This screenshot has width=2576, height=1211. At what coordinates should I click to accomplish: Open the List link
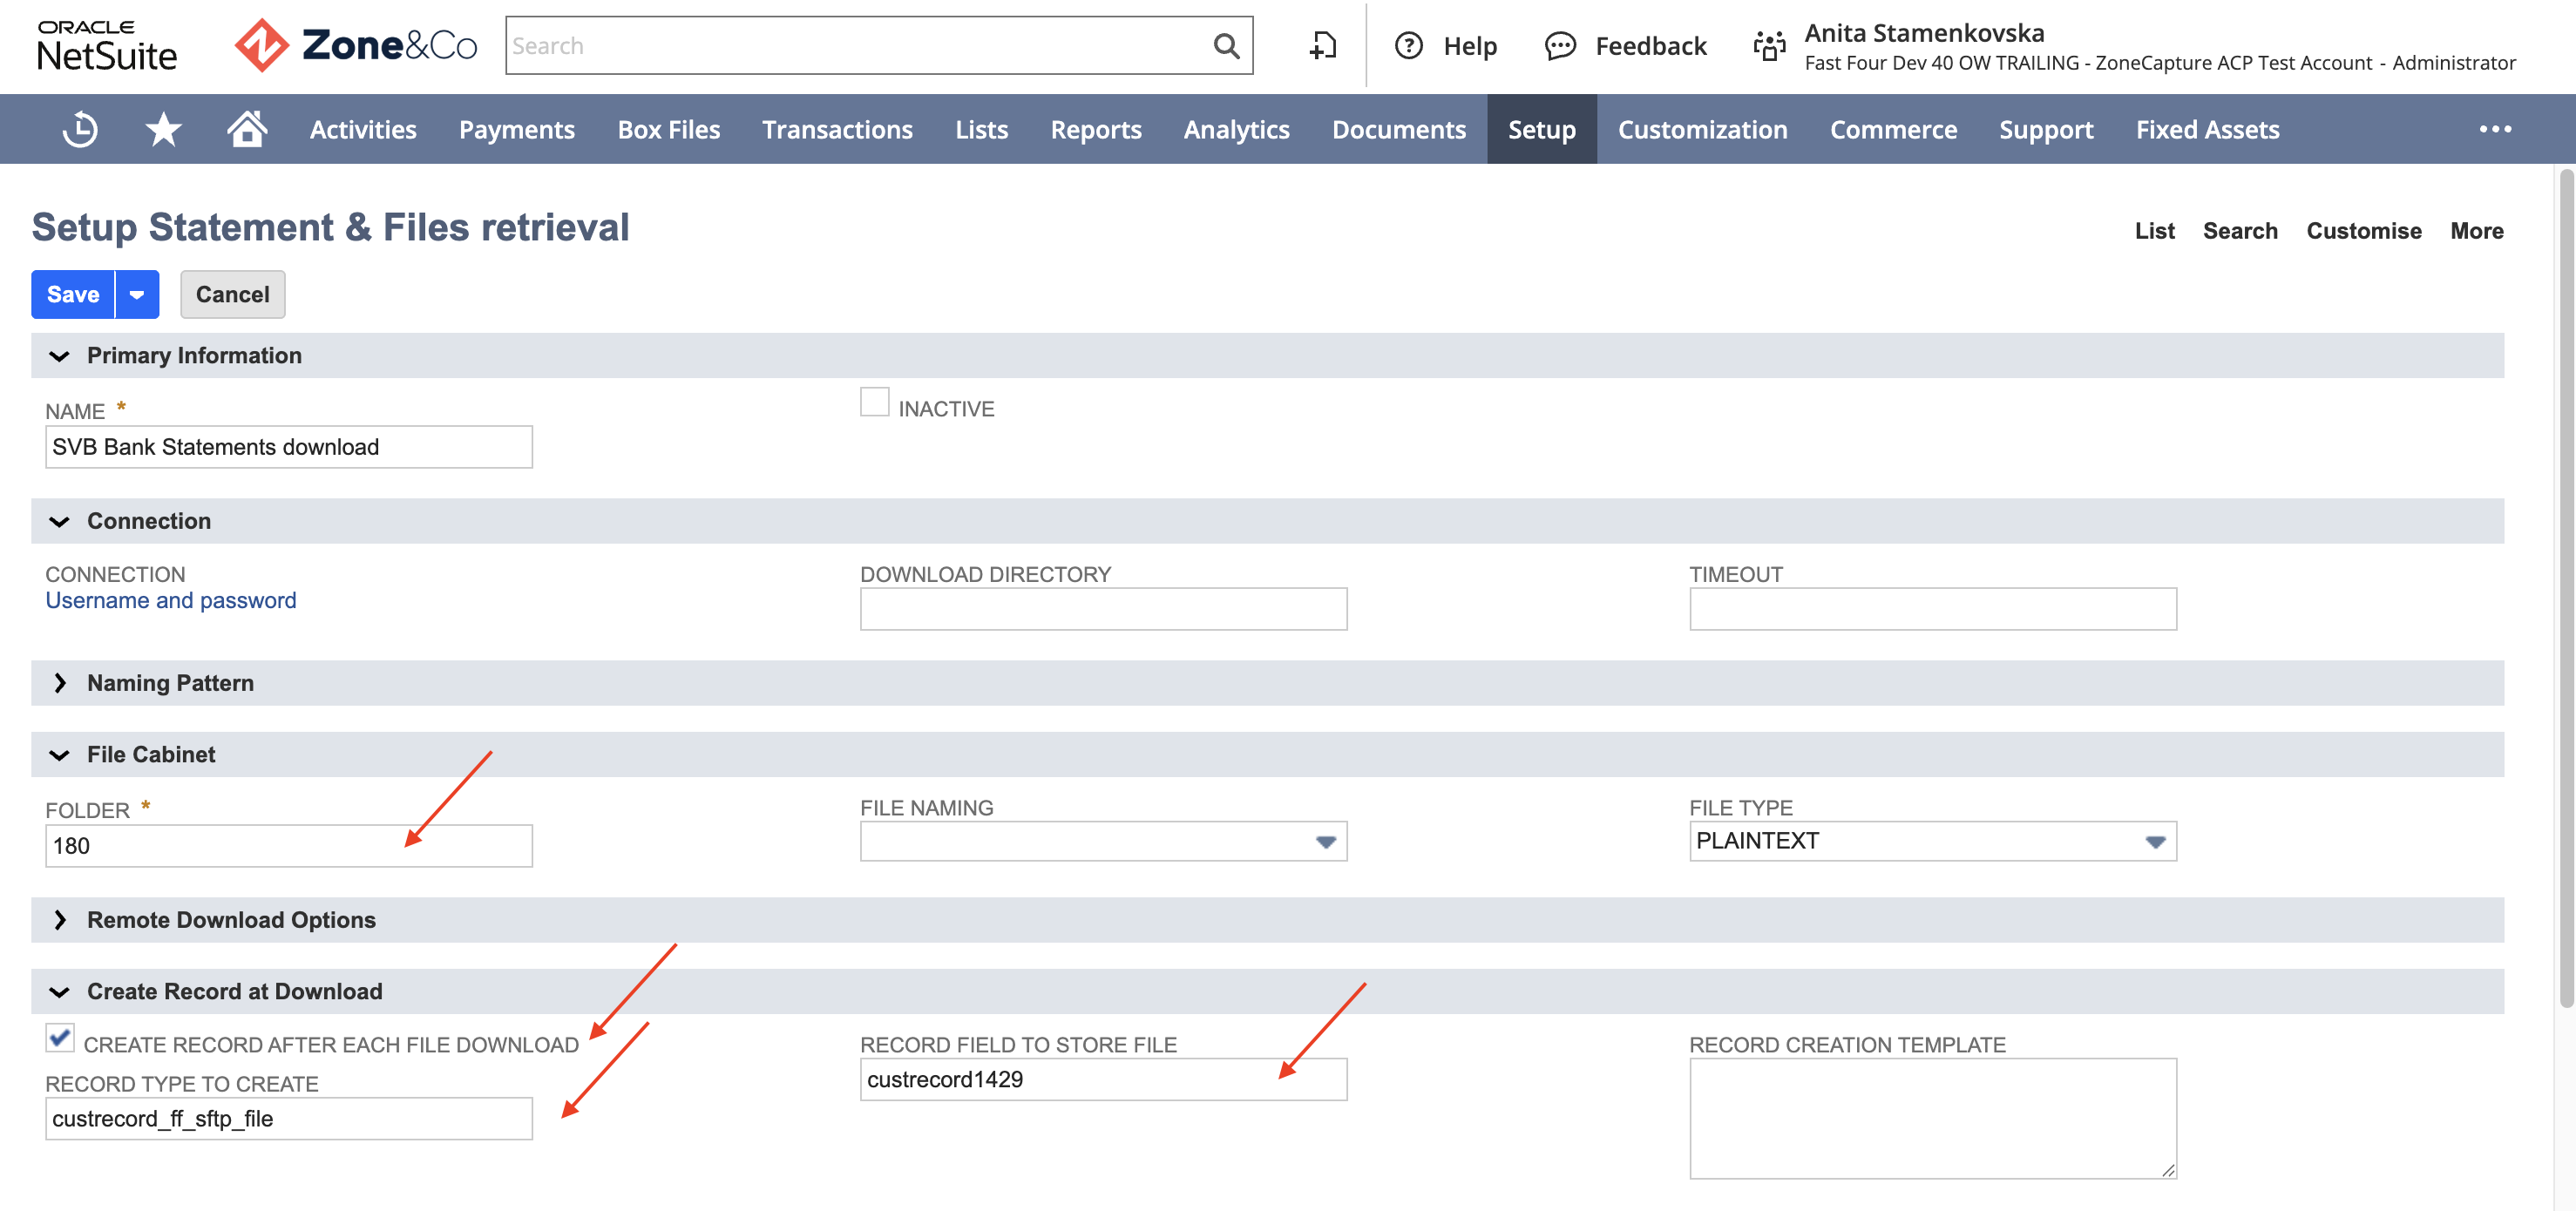(x=2154, y=231)
